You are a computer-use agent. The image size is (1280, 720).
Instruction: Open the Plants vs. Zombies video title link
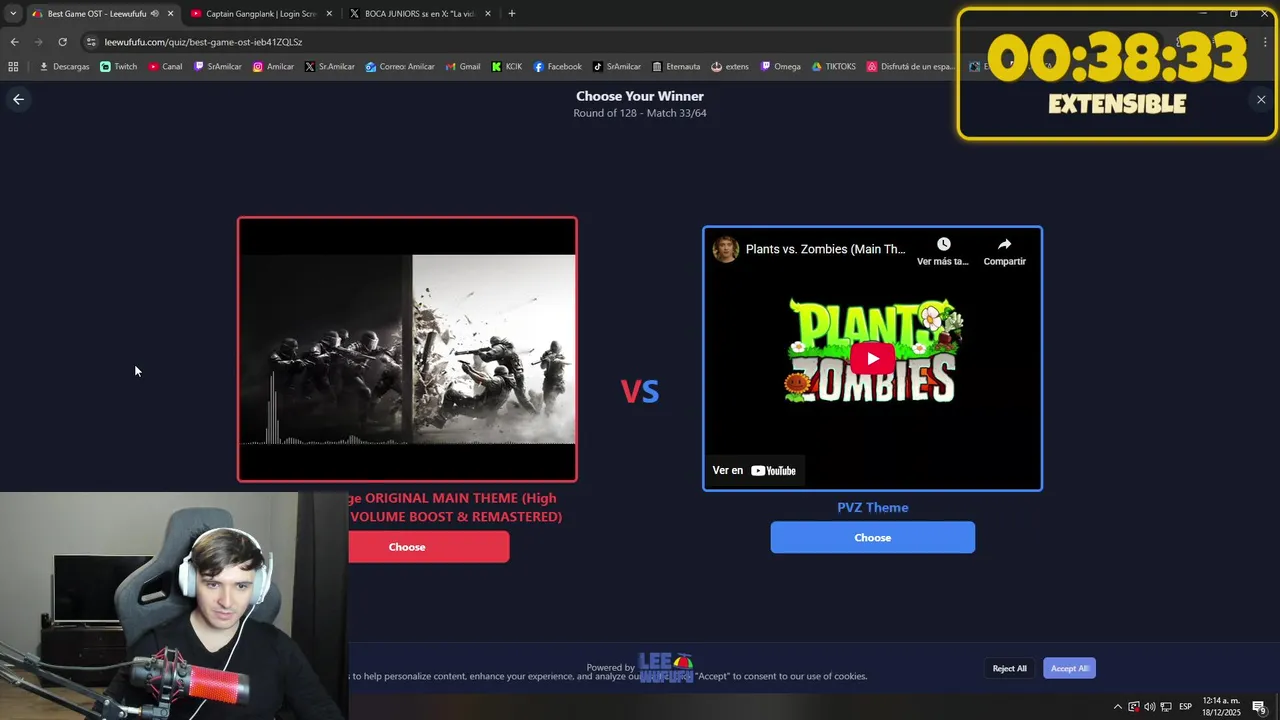pyautogui.click(x=826, y=249)
